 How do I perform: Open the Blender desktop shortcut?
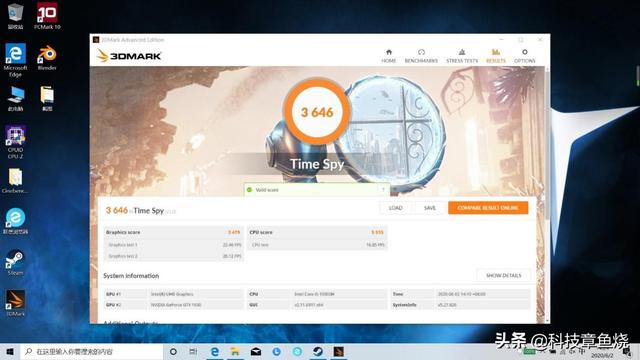[x=47, y=58]
